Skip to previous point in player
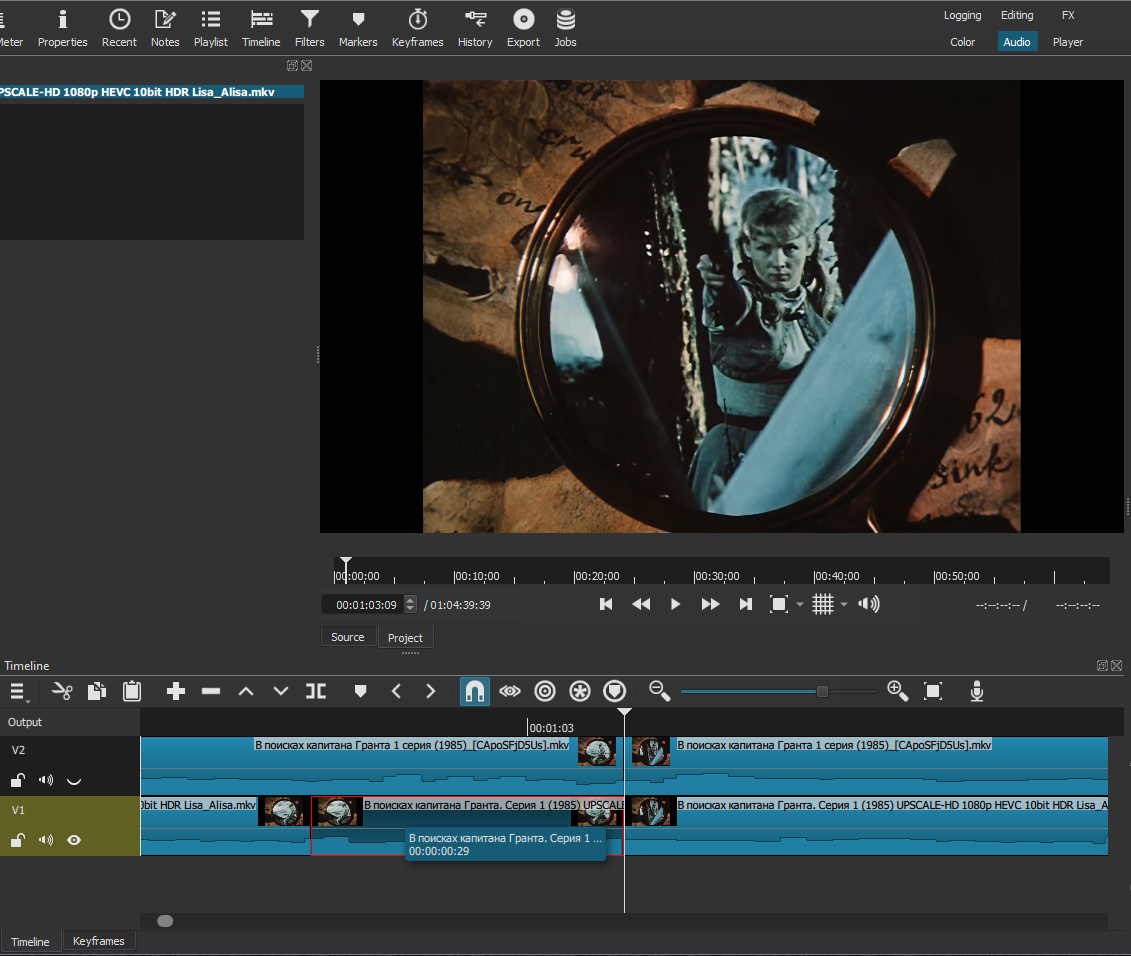 (606, 605)
